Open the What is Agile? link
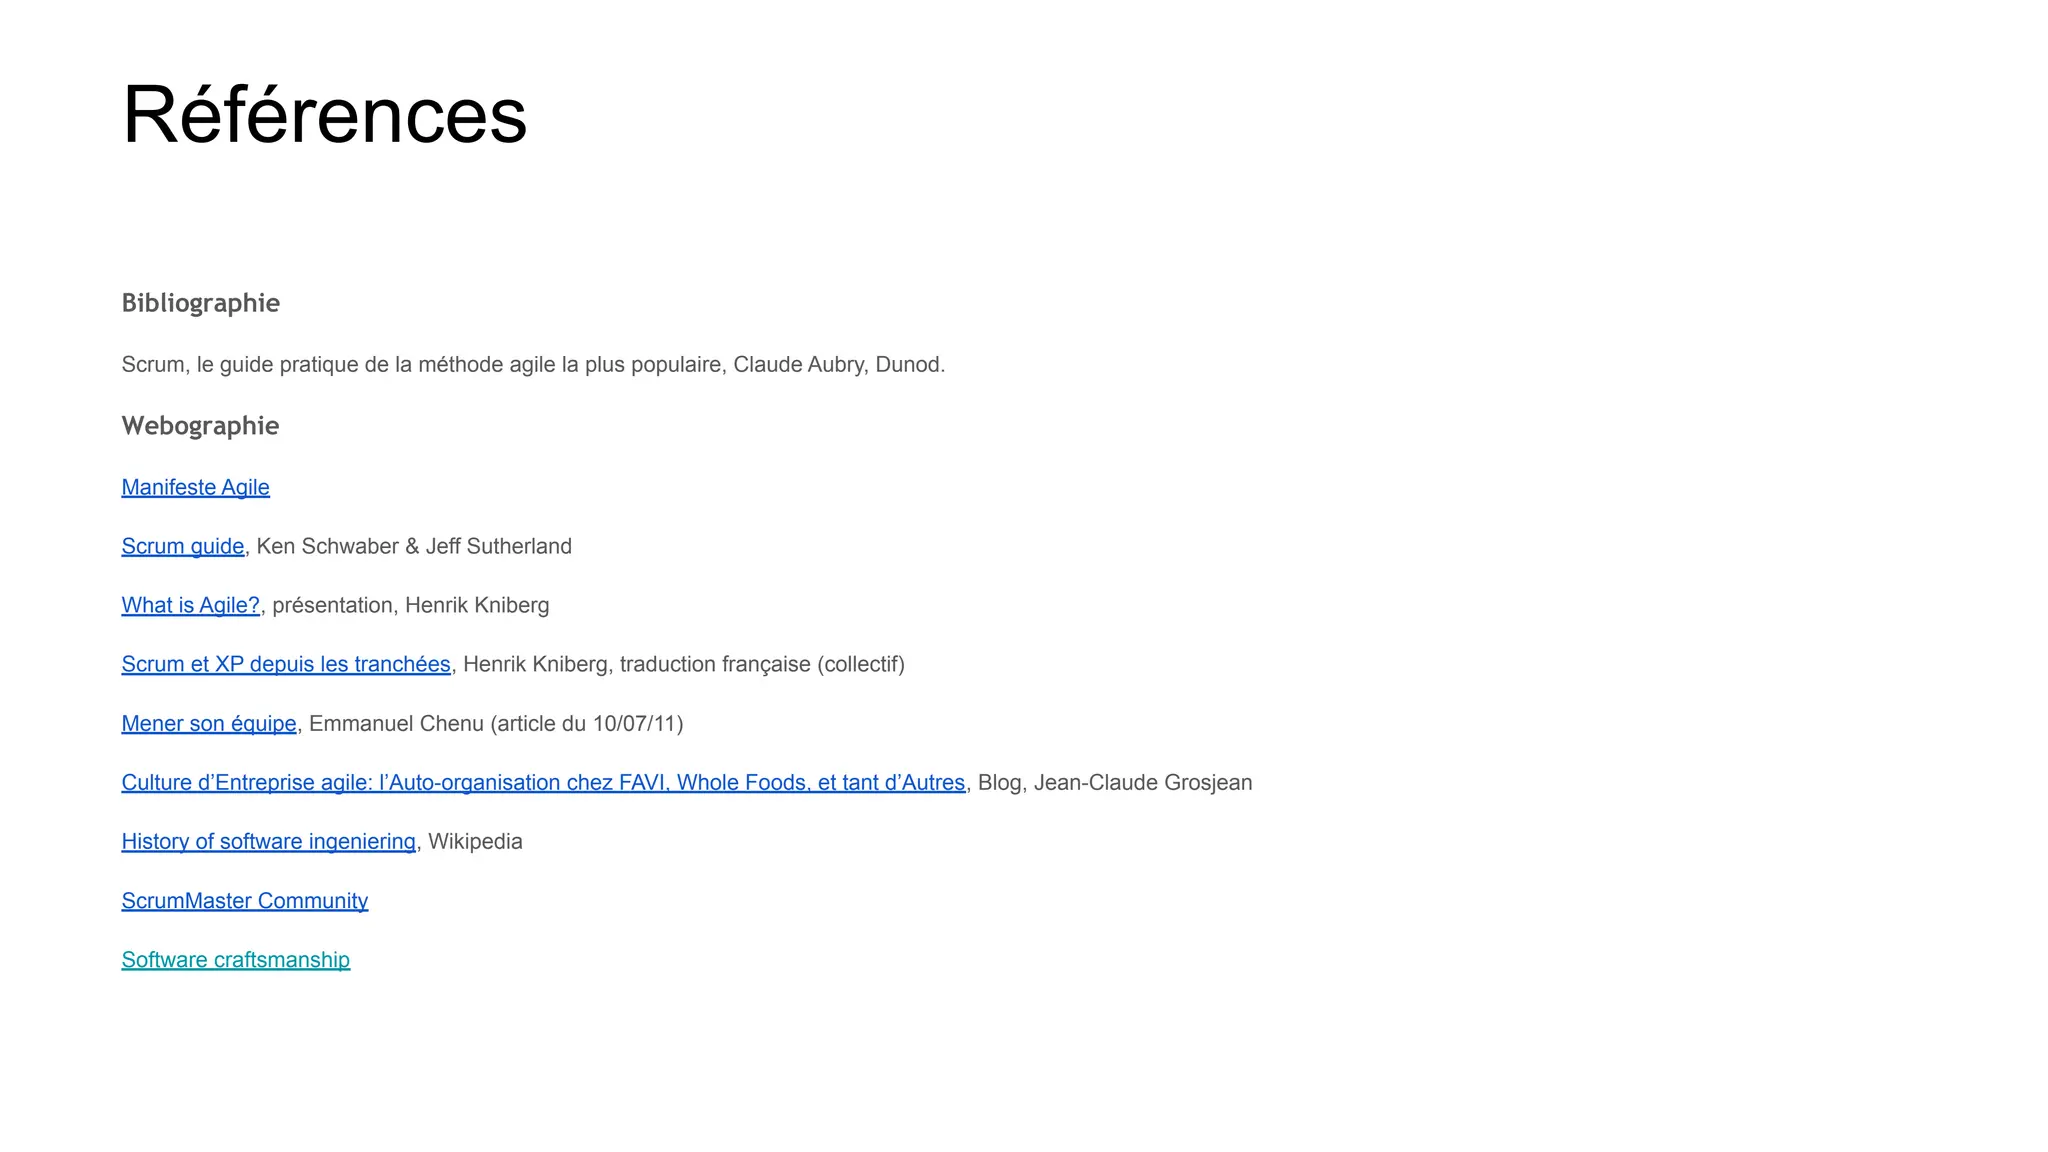 pos(190,605)
